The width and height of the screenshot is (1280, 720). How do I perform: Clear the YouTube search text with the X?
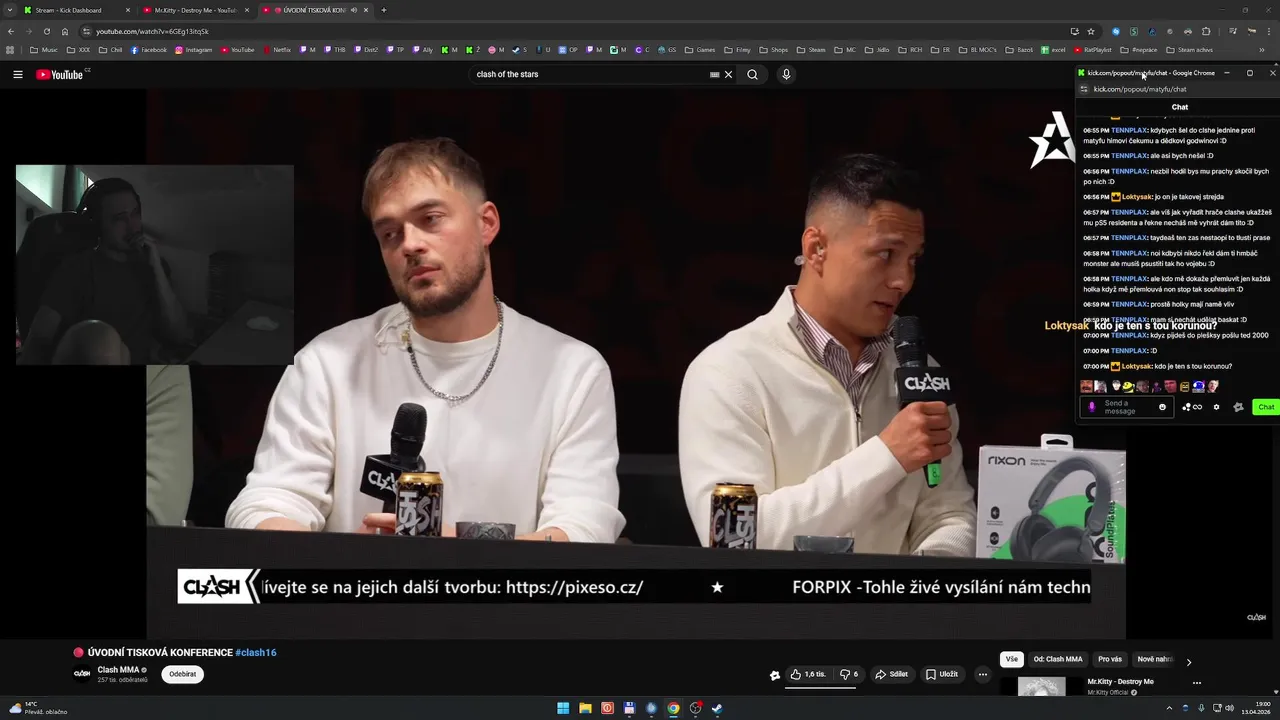728,74
